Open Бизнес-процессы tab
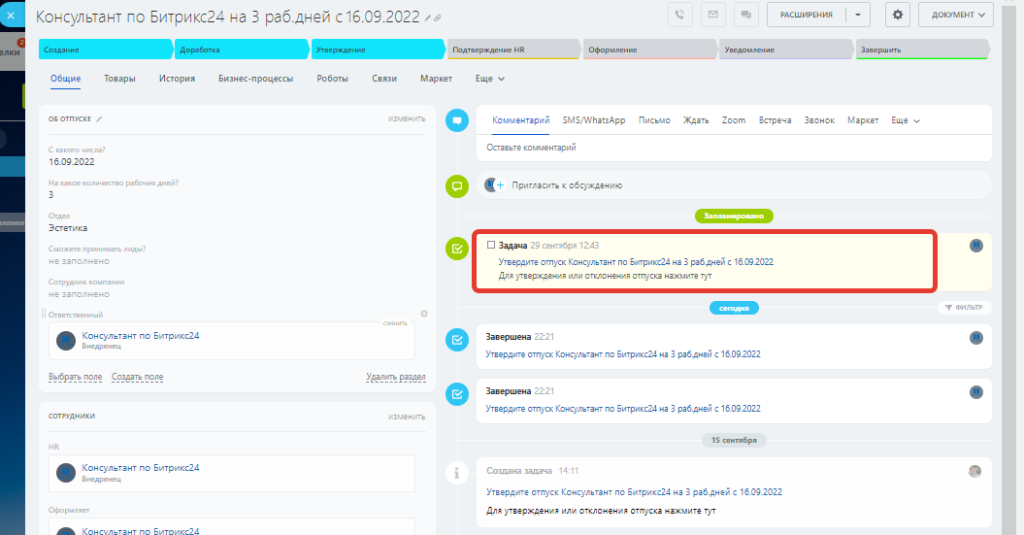The height and width of the screenshot is (535, 1024). (x=255, y=78)
